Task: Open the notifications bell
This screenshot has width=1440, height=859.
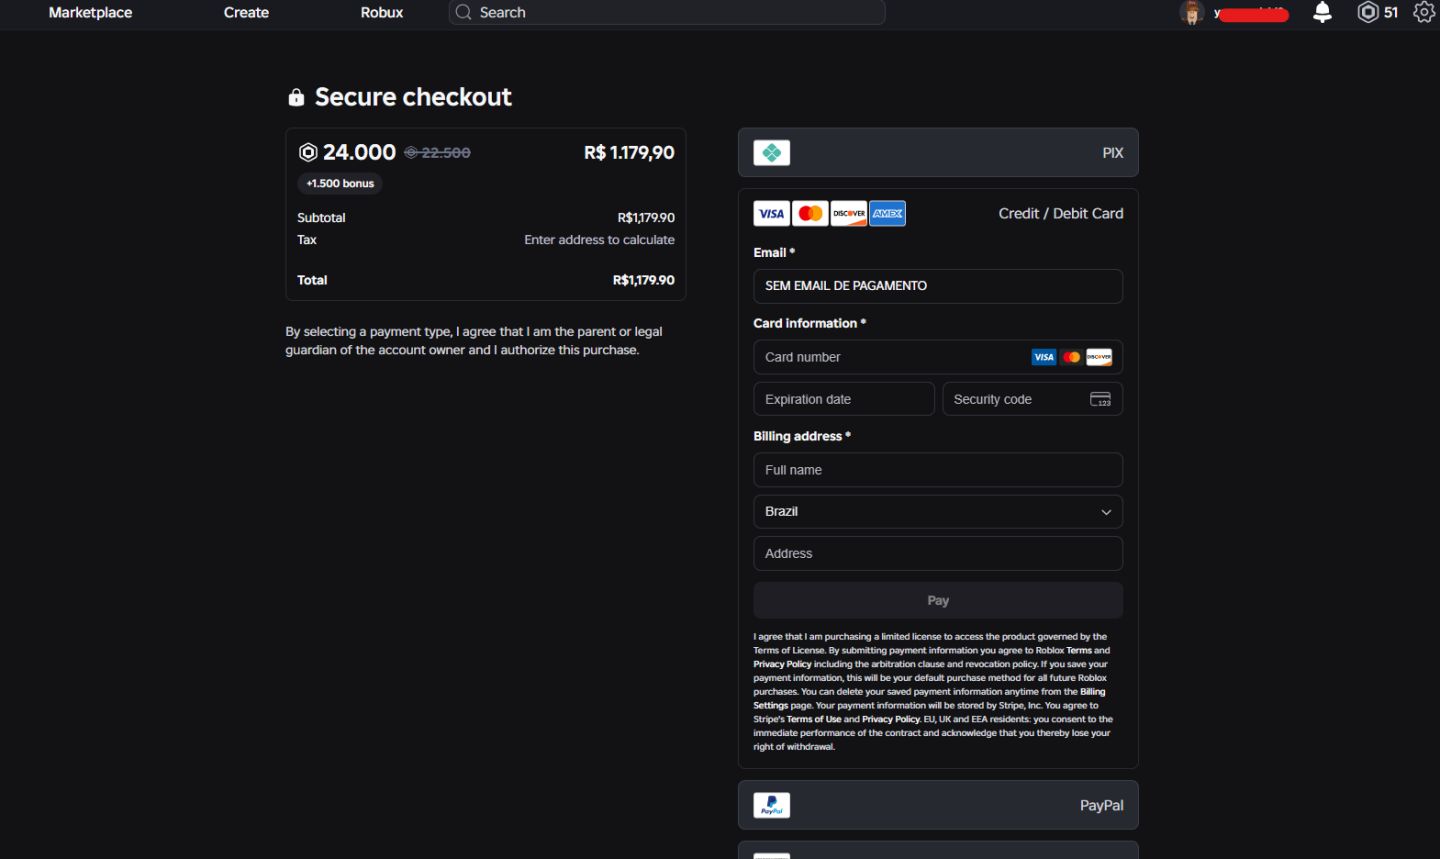Action: [x=1322, y=12]
